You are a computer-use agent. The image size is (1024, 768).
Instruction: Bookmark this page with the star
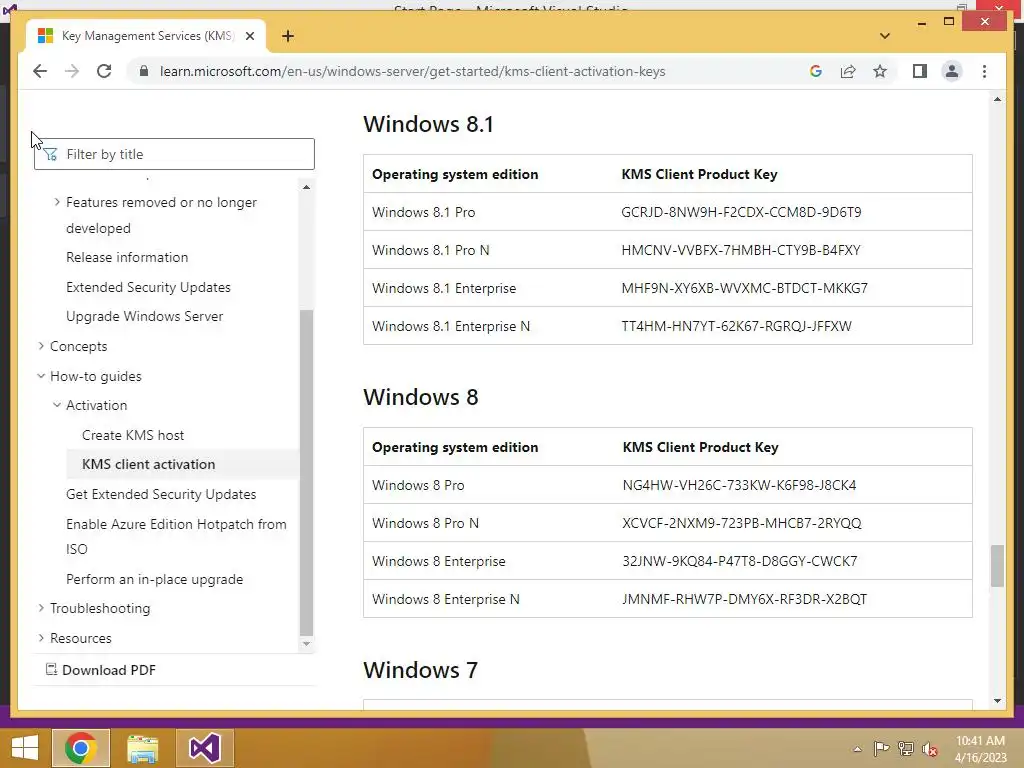(880, 71)
